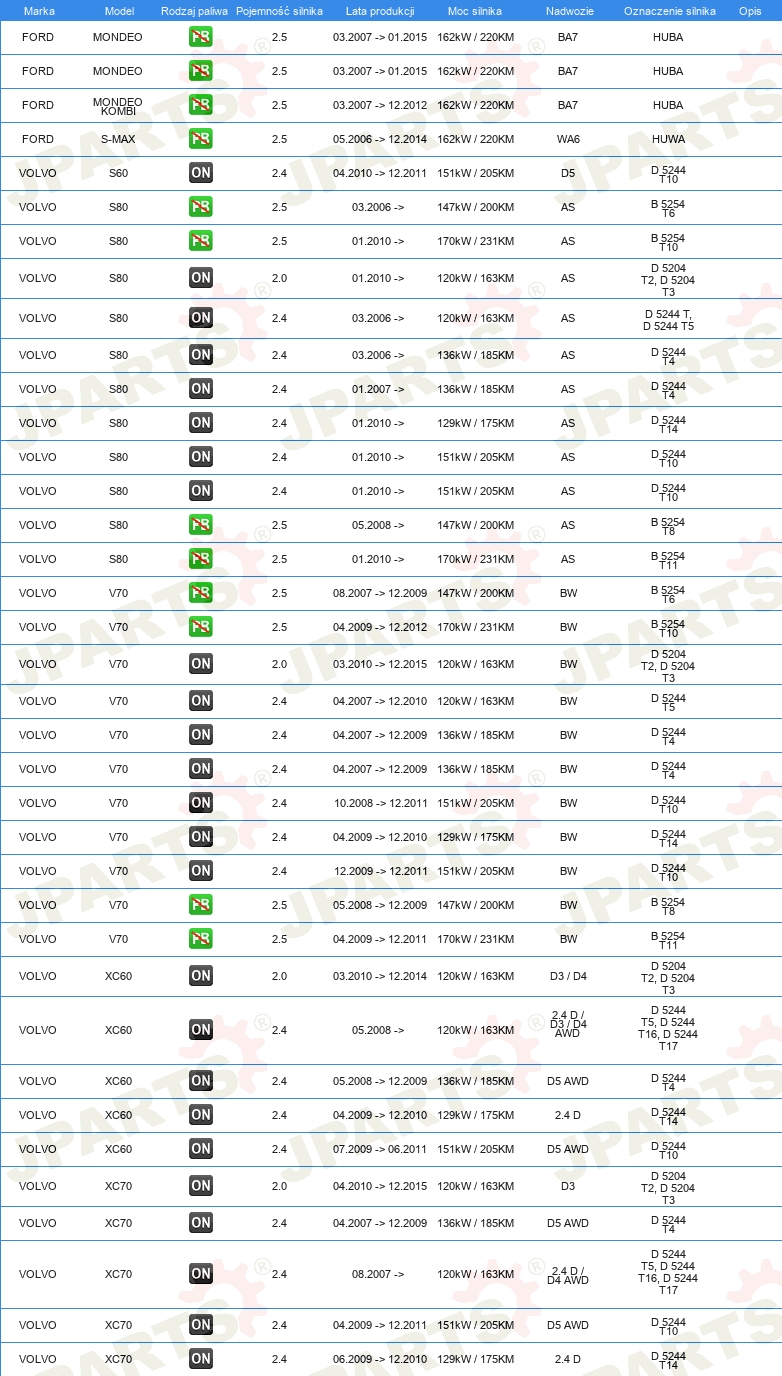Click petrol icon in V70 05.2008 -> 12.2009 row

[201, 905]
